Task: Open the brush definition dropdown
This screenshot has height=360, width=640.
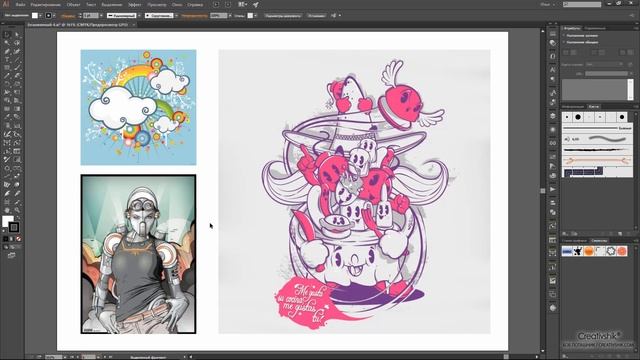Action: click(x=176, y=16)
